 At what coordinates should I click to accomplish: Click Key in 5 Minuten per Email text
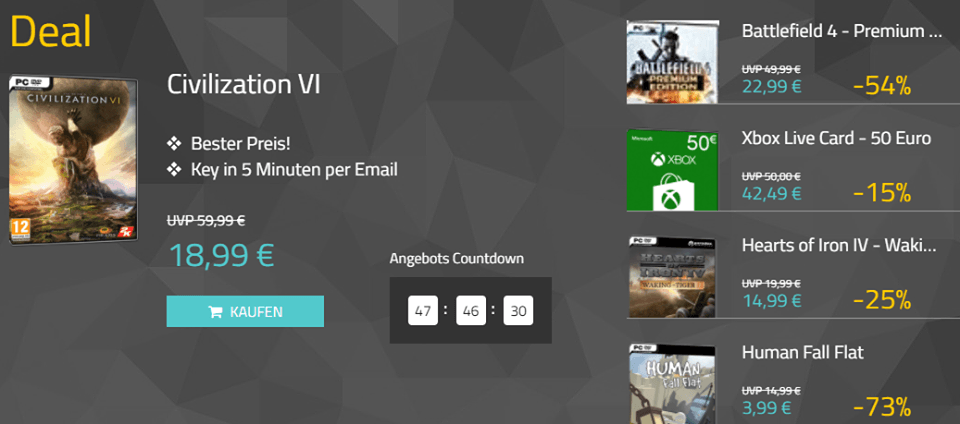(294, 169)
